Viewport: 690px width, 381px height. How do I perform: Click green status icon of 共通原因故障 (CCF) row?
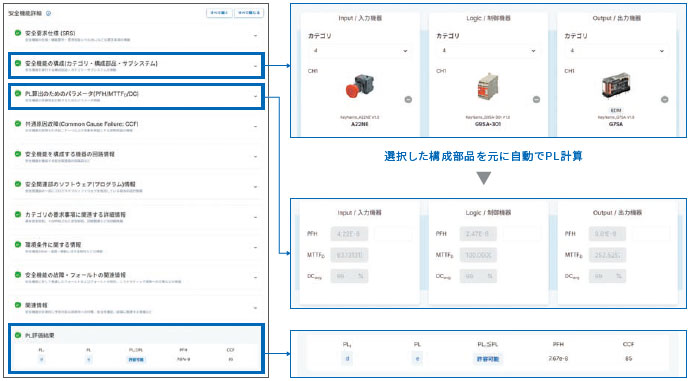click(x=18, y=124)
